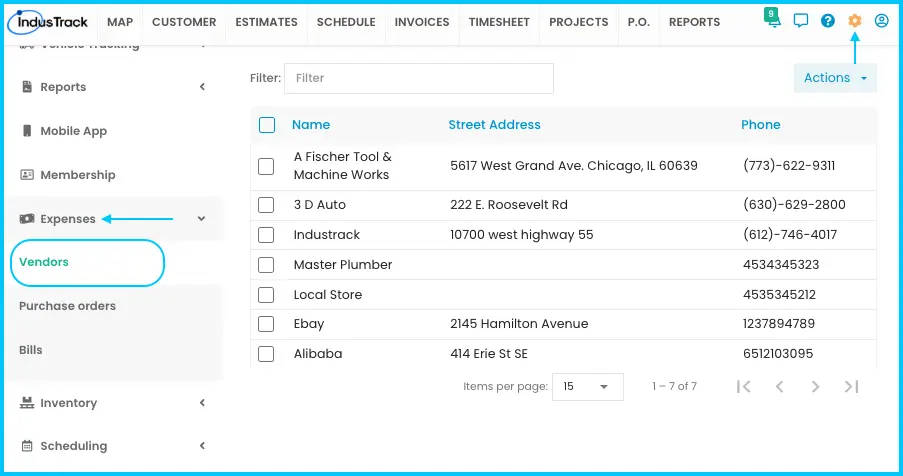Open the SCHEDULE tab

coord(346,22)
